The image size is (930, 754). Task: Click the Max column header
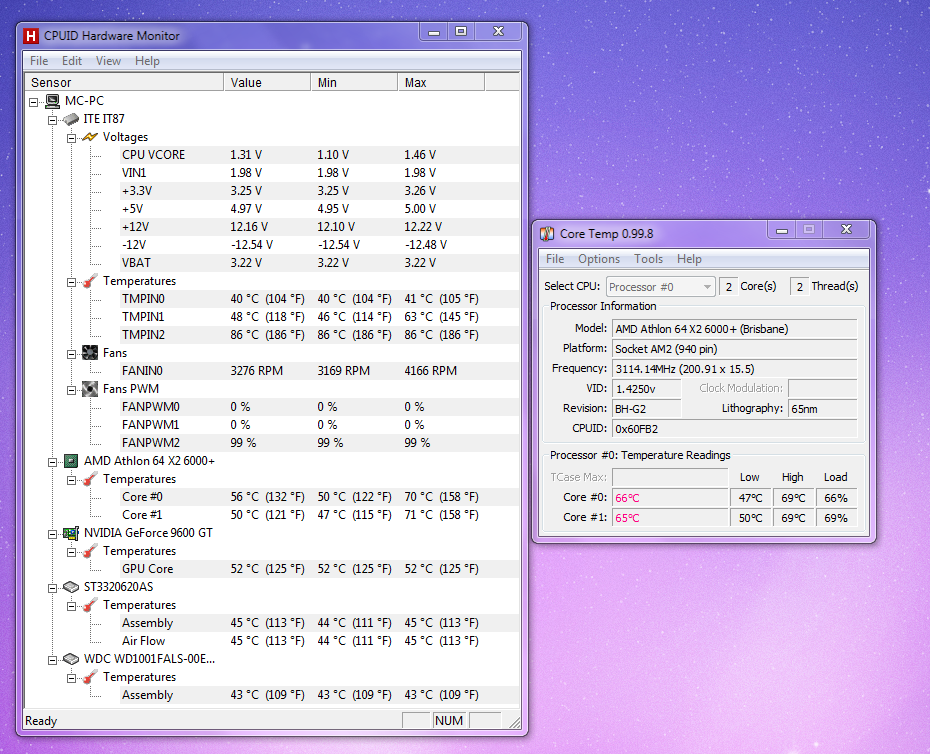pyautogui.click(x=441, y=82)
